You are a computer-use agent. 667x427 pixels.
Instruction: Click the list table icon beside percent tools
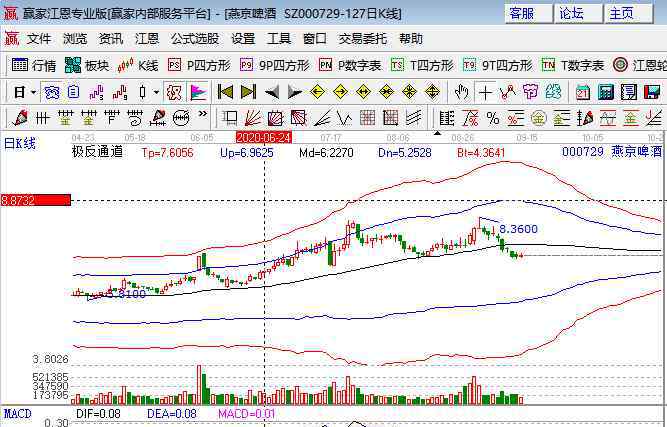[x=447, y=118]
